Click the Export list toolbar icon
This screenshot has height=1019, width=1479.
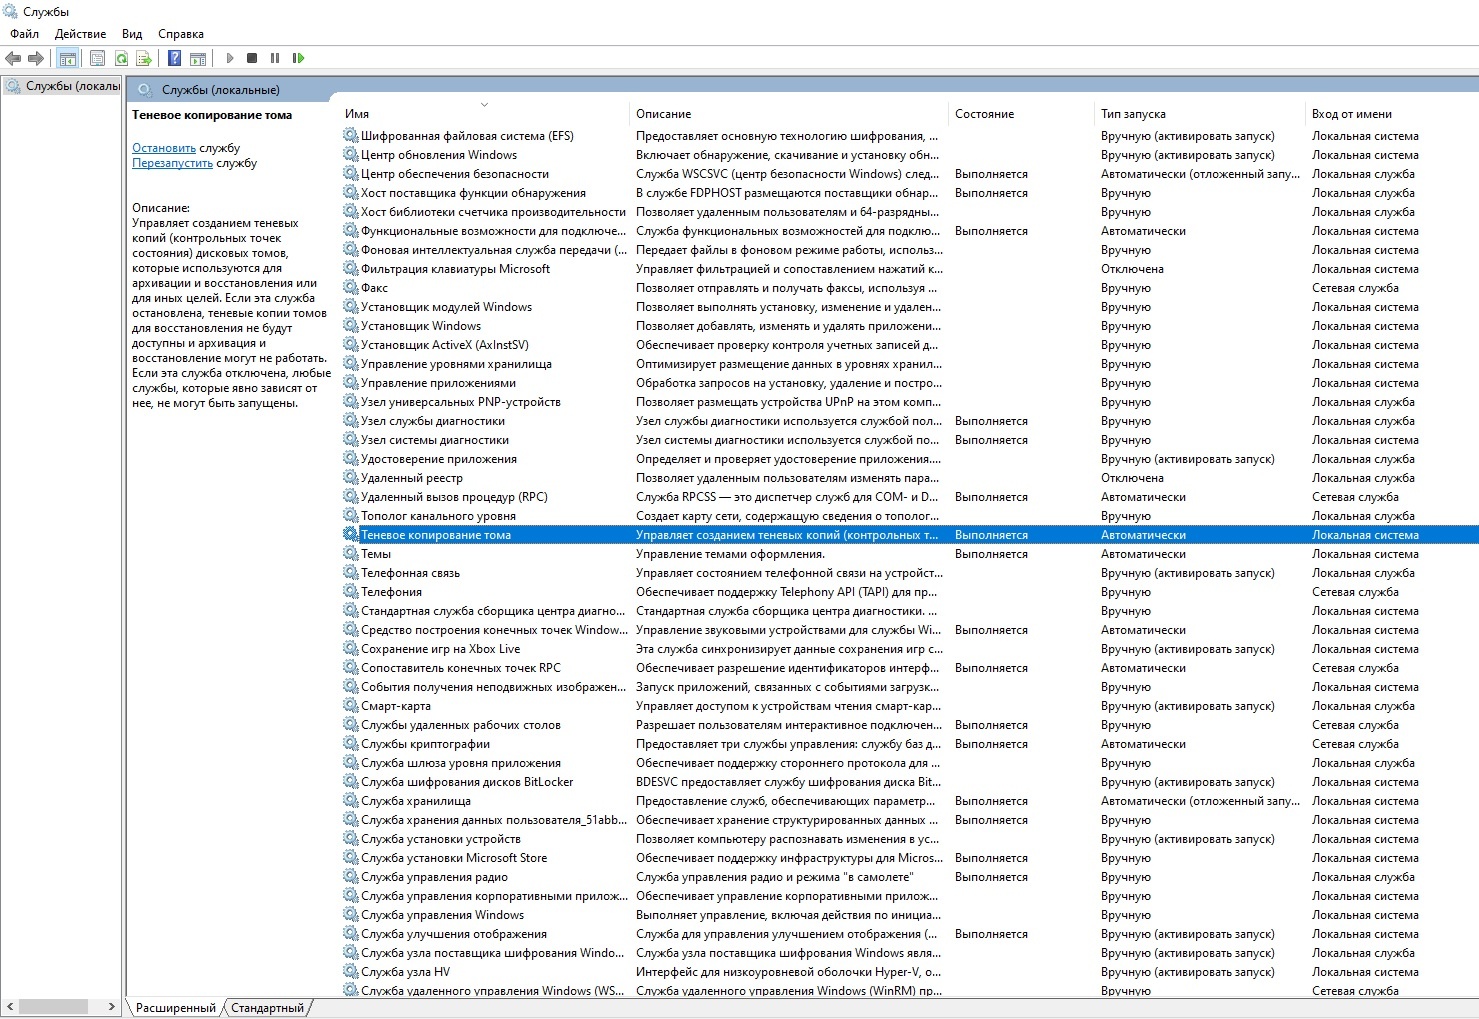pyautogui.click(x=144, y=58)
